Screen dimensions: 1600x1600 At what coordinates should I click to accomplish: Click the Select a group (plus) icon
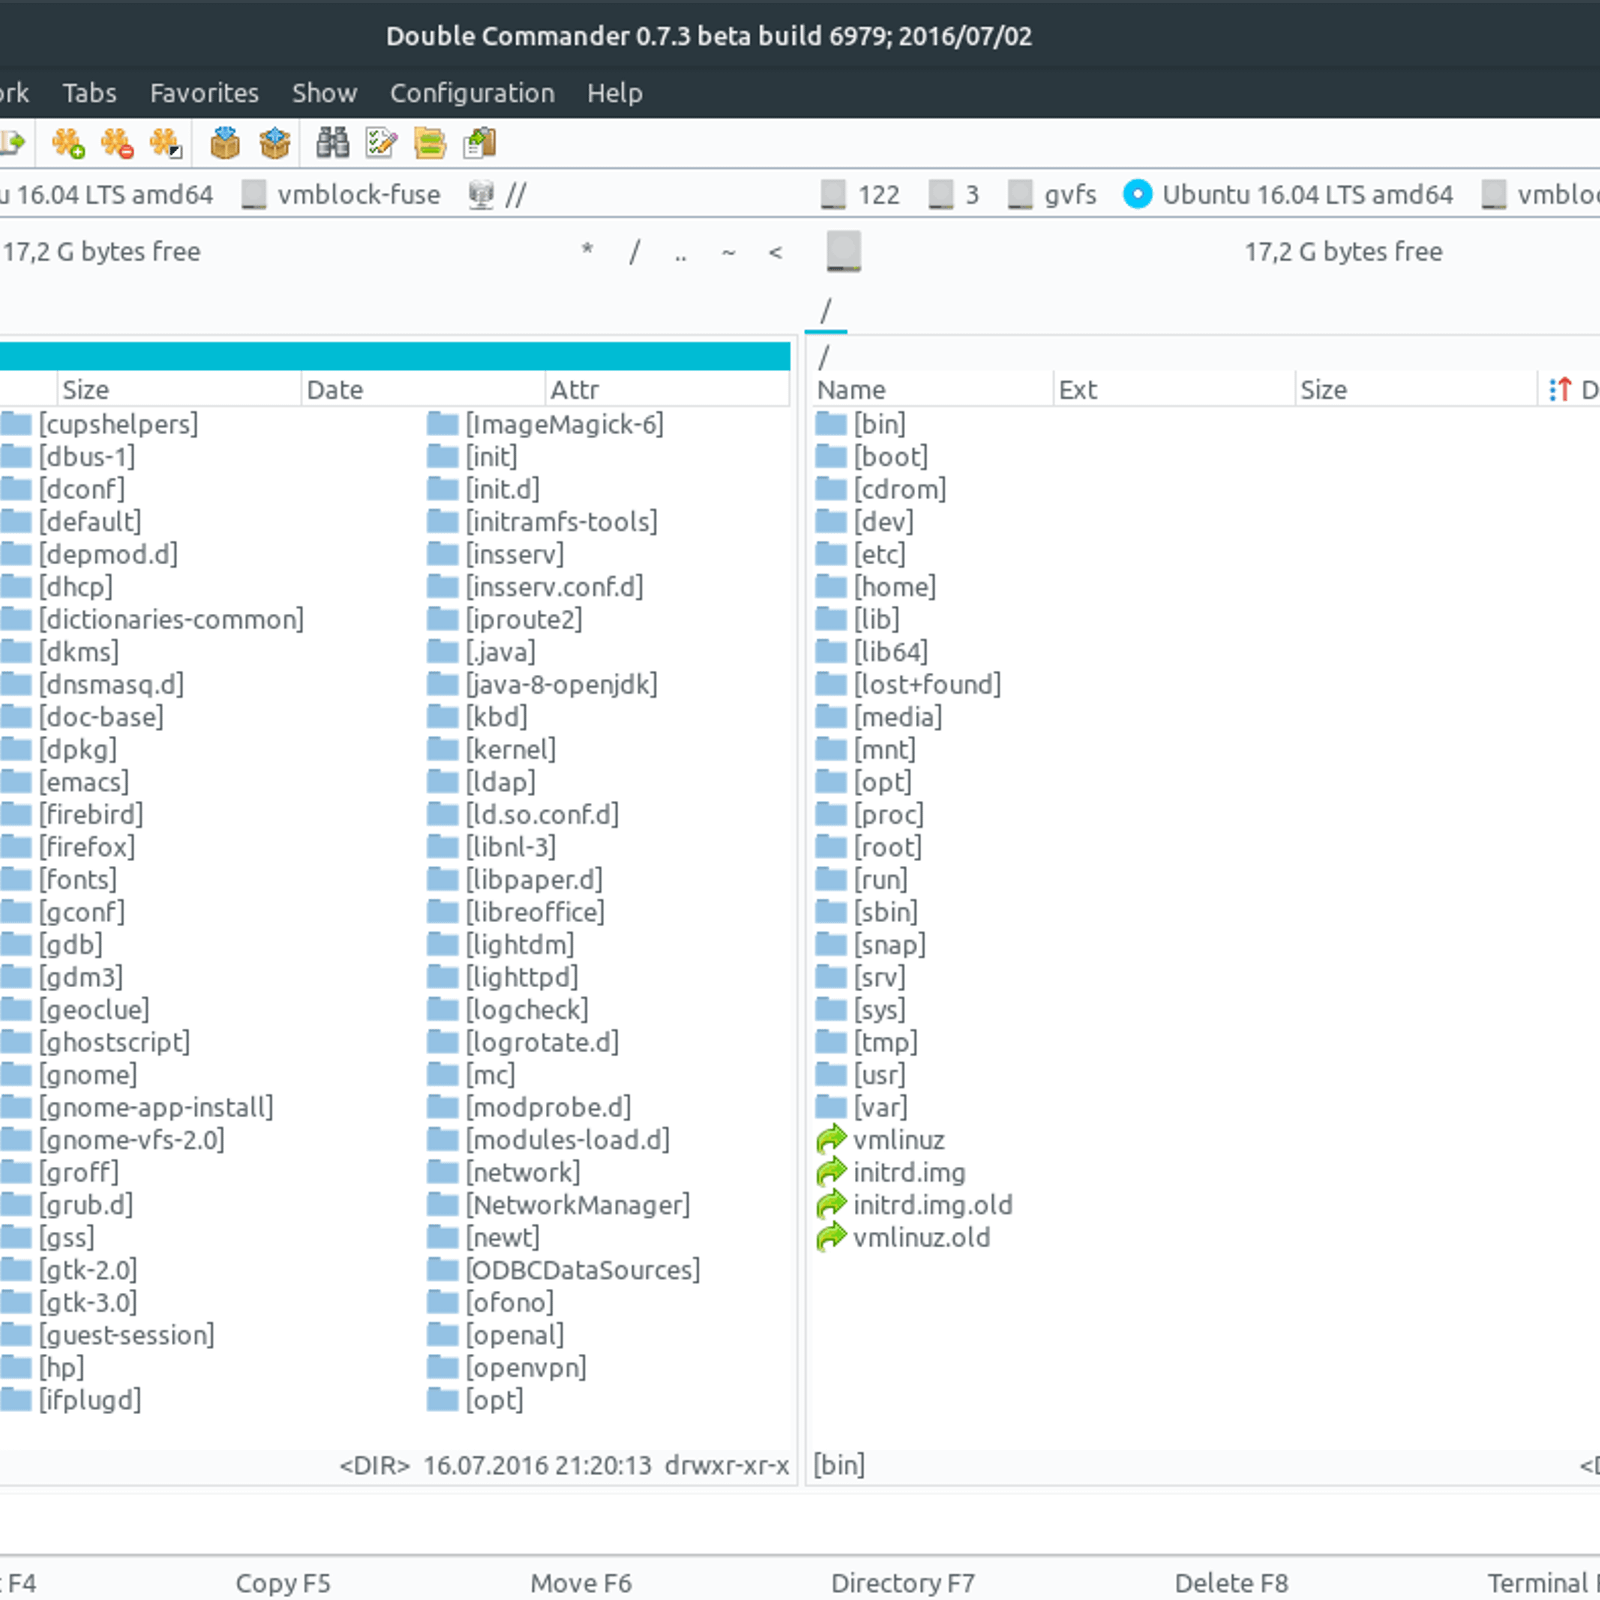click(69, 144)
